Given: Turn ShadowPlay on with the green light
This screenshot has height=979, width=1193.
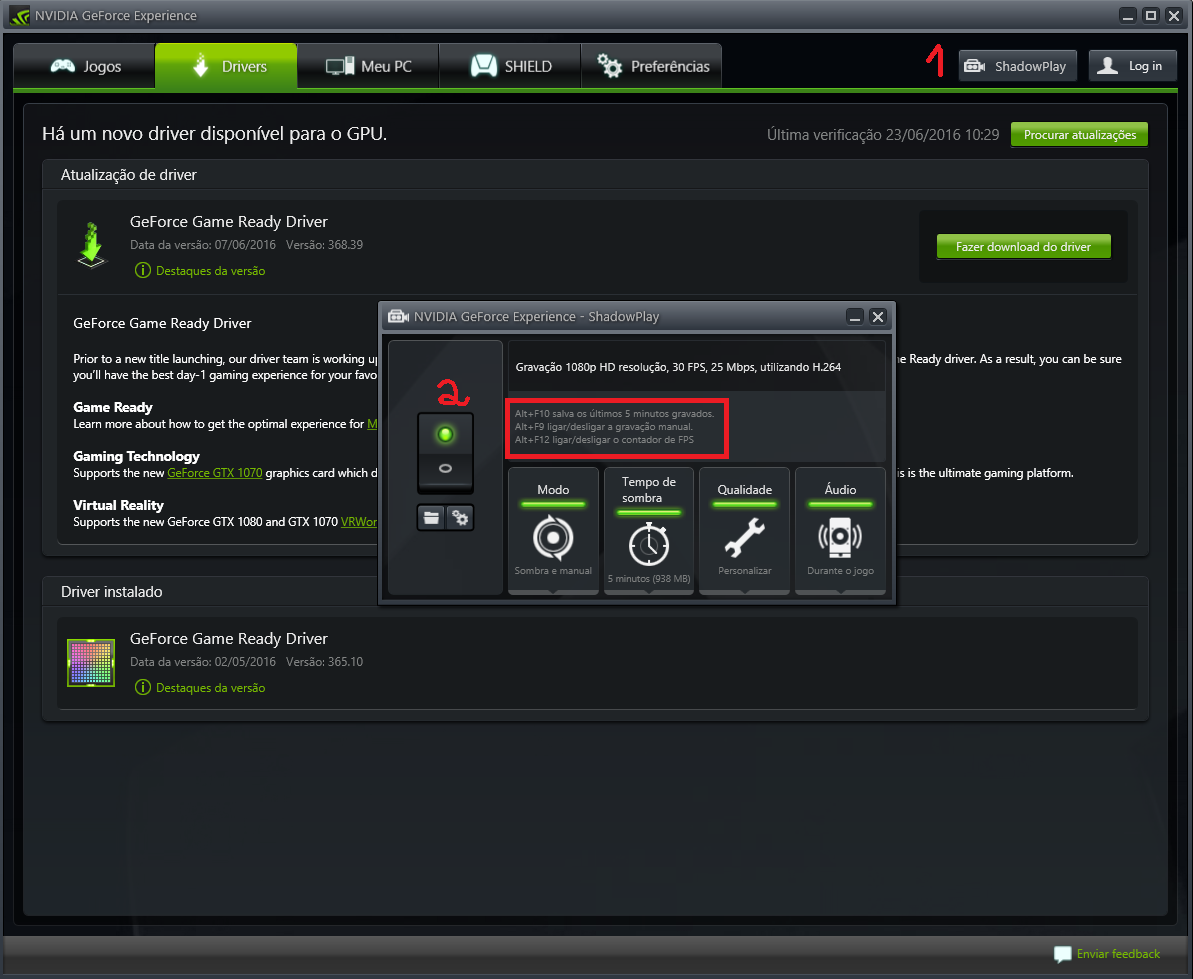Looking at the screenshot, I should coord(445,434).
